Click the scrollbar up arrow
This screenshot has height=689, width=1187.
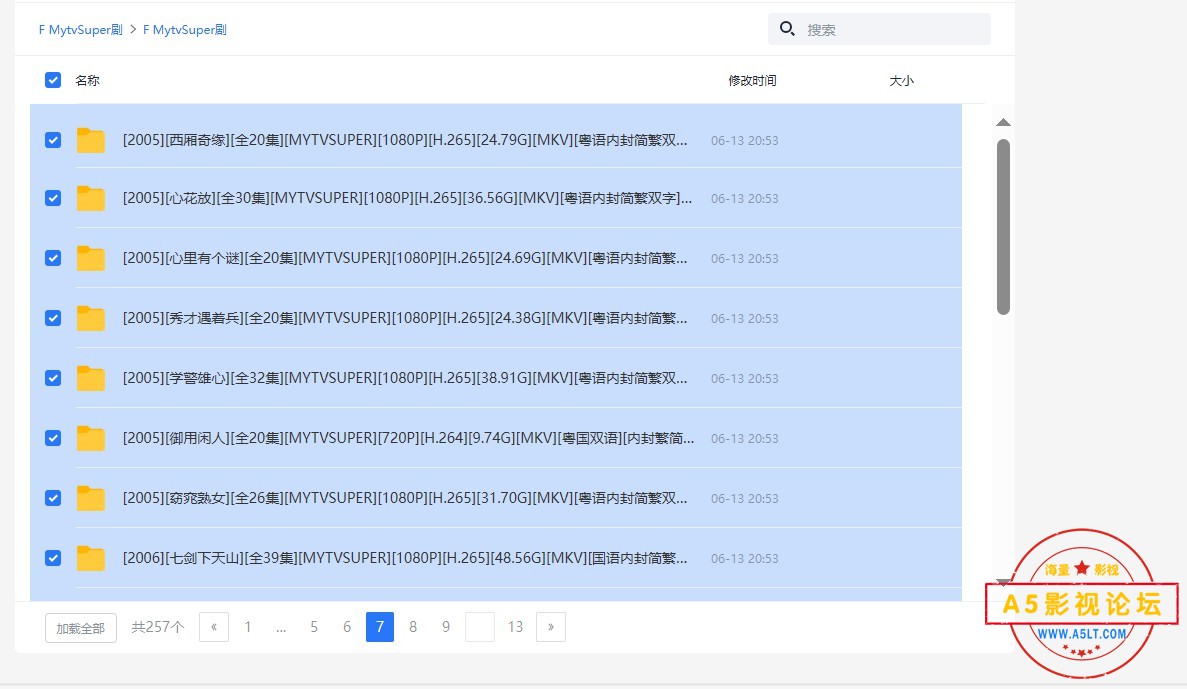click(x=1003, y=122)
